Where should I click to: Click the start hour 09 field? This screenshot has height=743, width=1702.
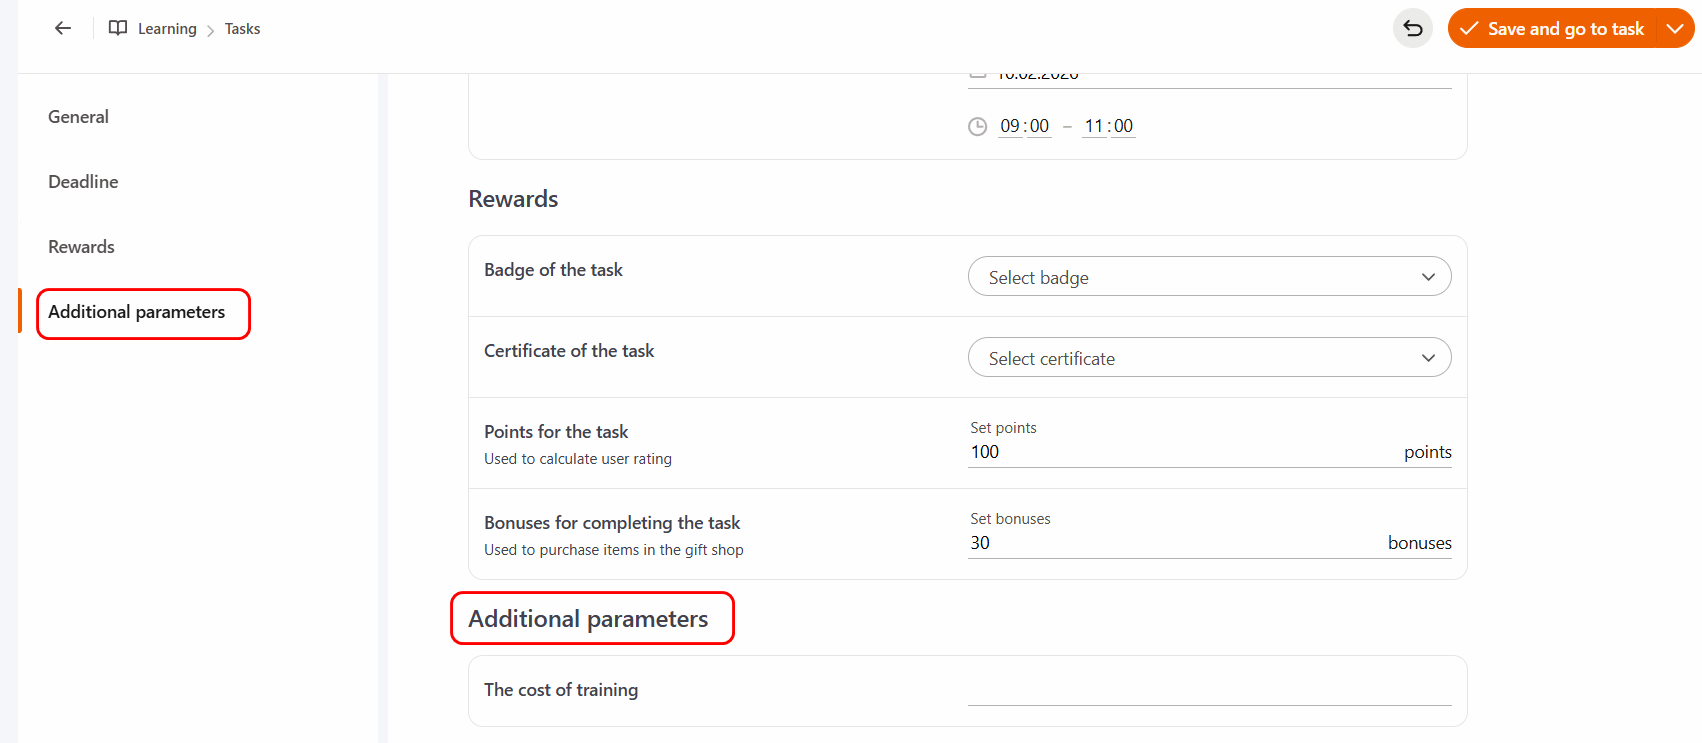tap(1010, 126)
